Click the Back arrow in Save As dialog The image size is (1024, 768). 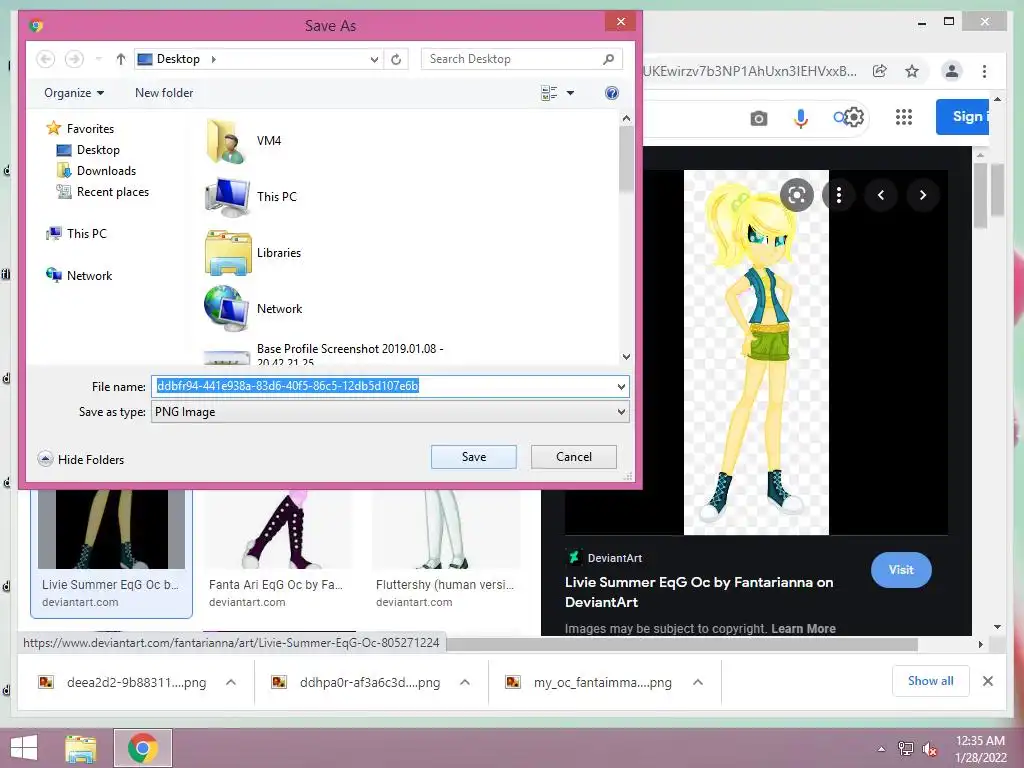(x=45, y=59)
